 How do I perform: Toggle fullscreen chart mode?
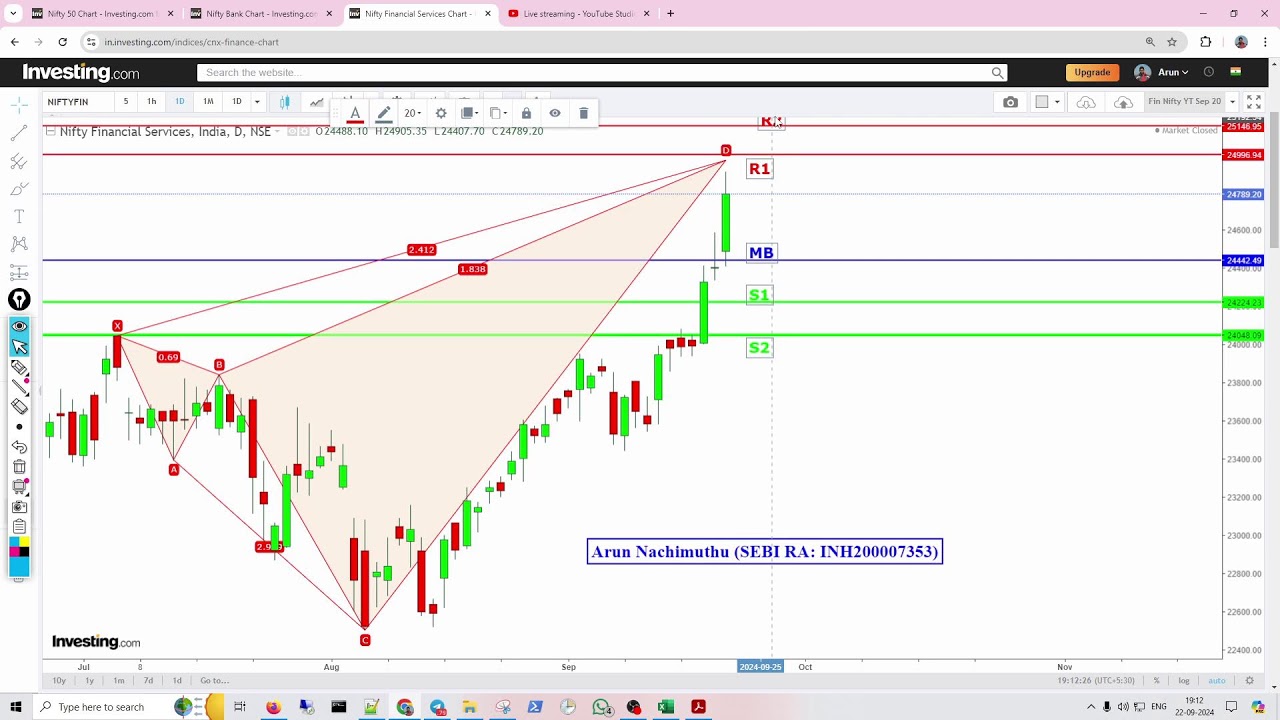[x=1254, y=102]
